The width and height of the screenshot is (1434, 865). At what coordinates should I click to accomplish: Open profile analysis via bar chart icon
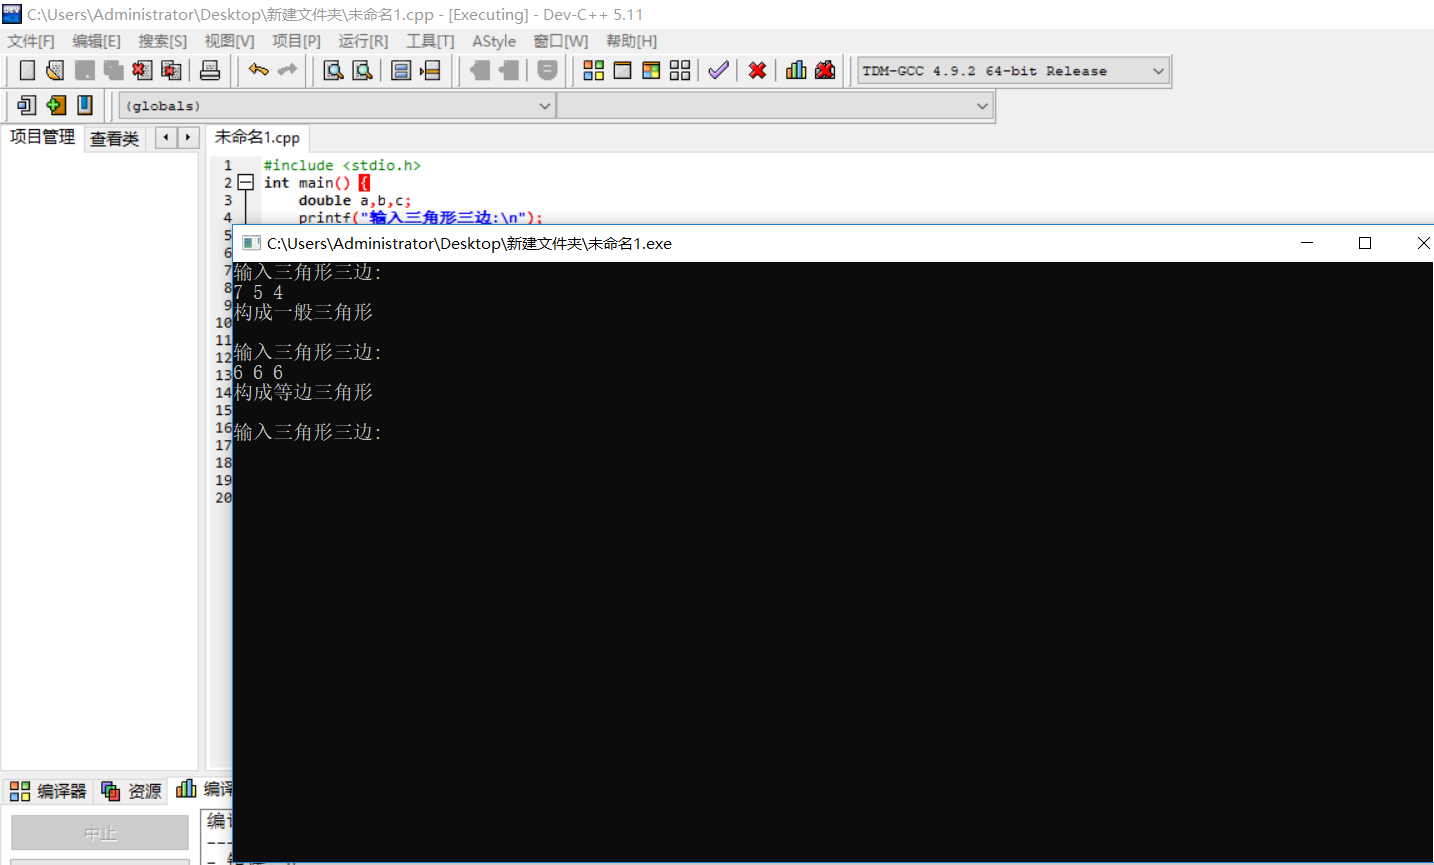796,70
